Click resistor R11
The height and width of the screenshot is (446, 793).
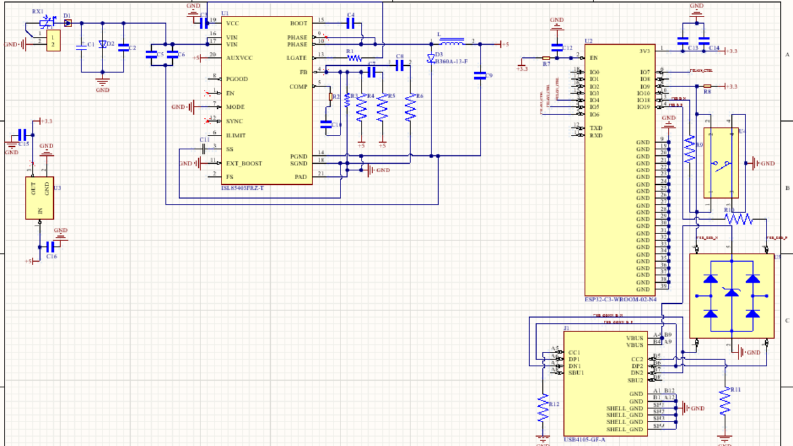tap(725, 402)
